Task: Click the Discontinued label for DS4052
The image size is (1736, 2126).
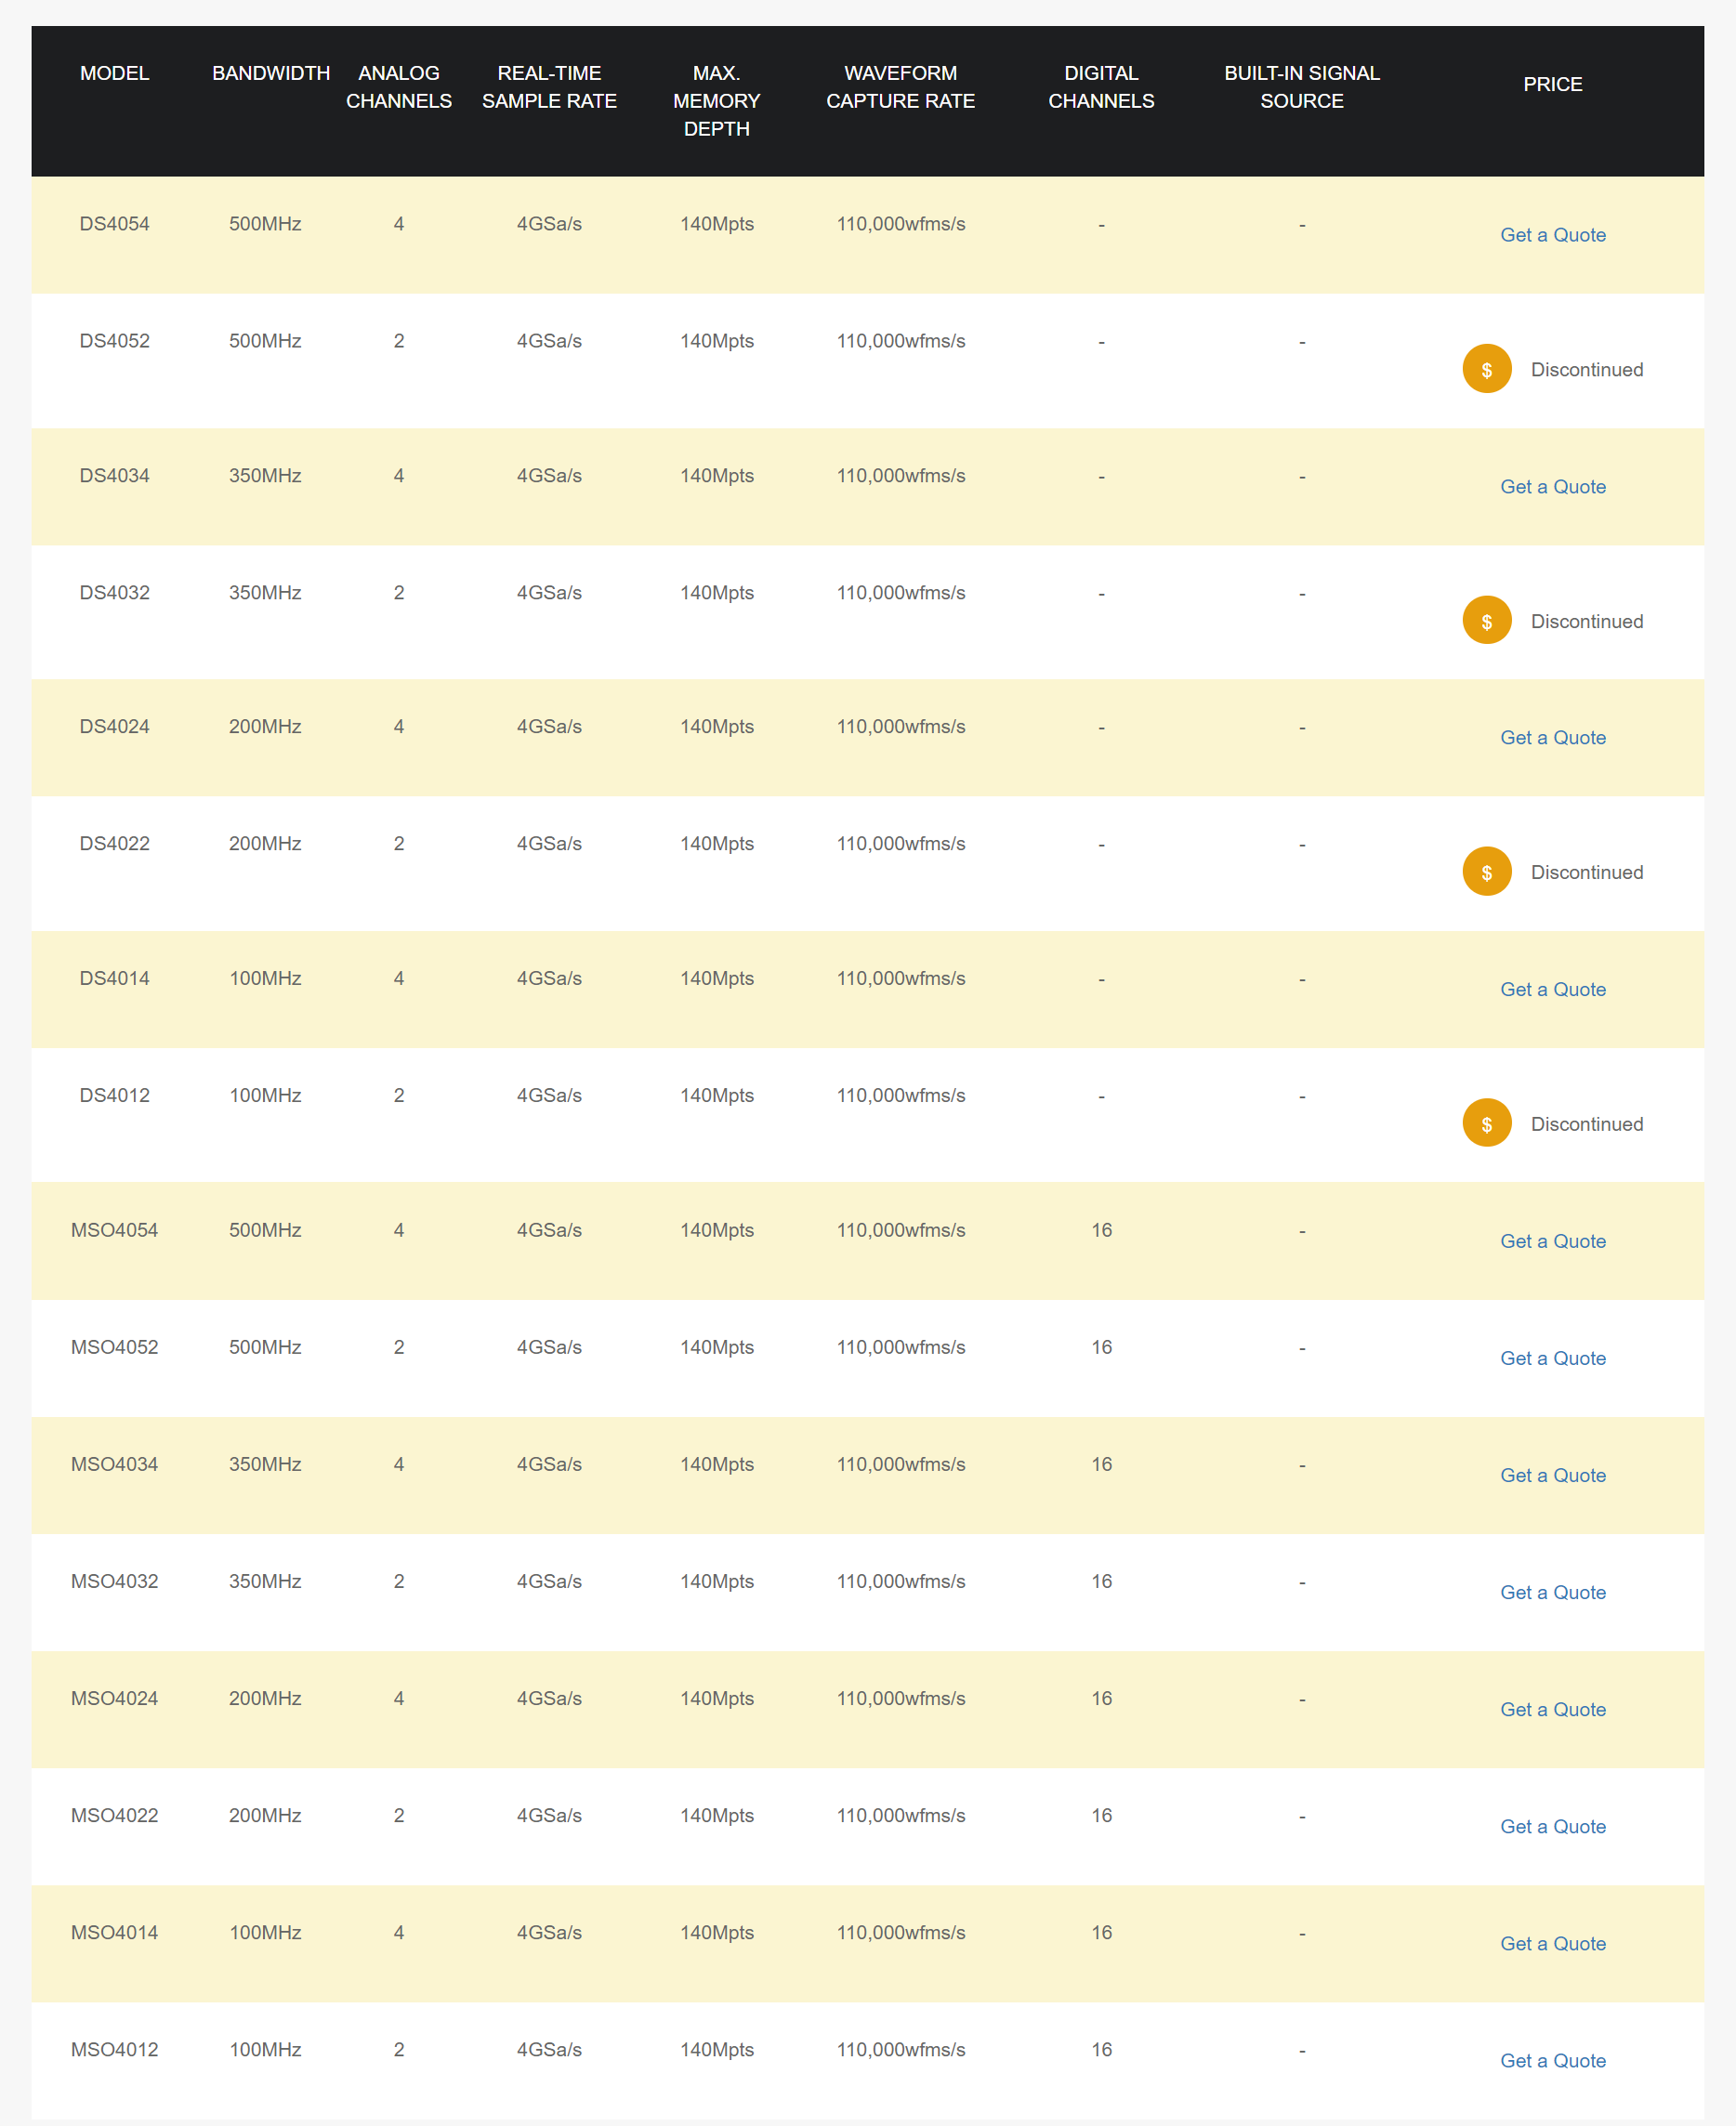Action: click(x=1586, y=370)
